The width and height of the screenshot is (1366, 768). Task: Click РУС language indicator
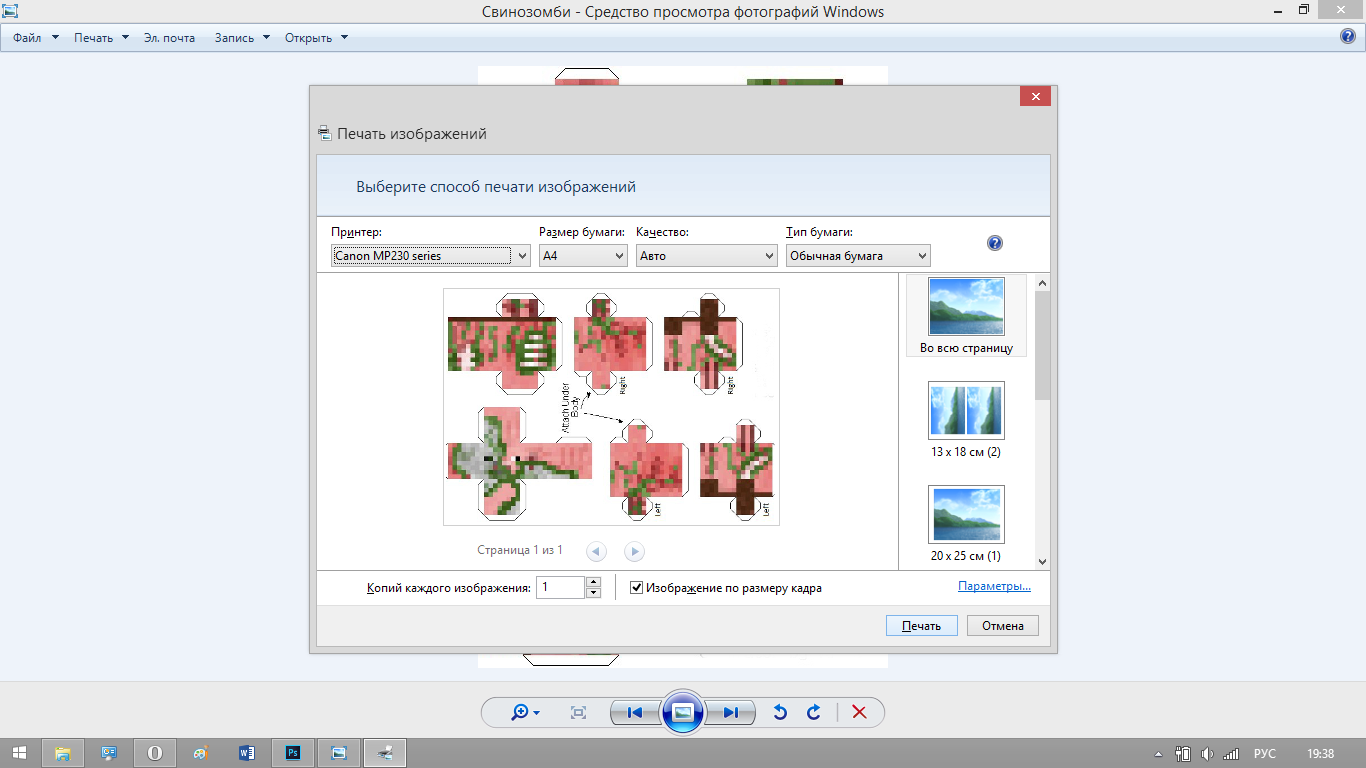click(1264, 754)
